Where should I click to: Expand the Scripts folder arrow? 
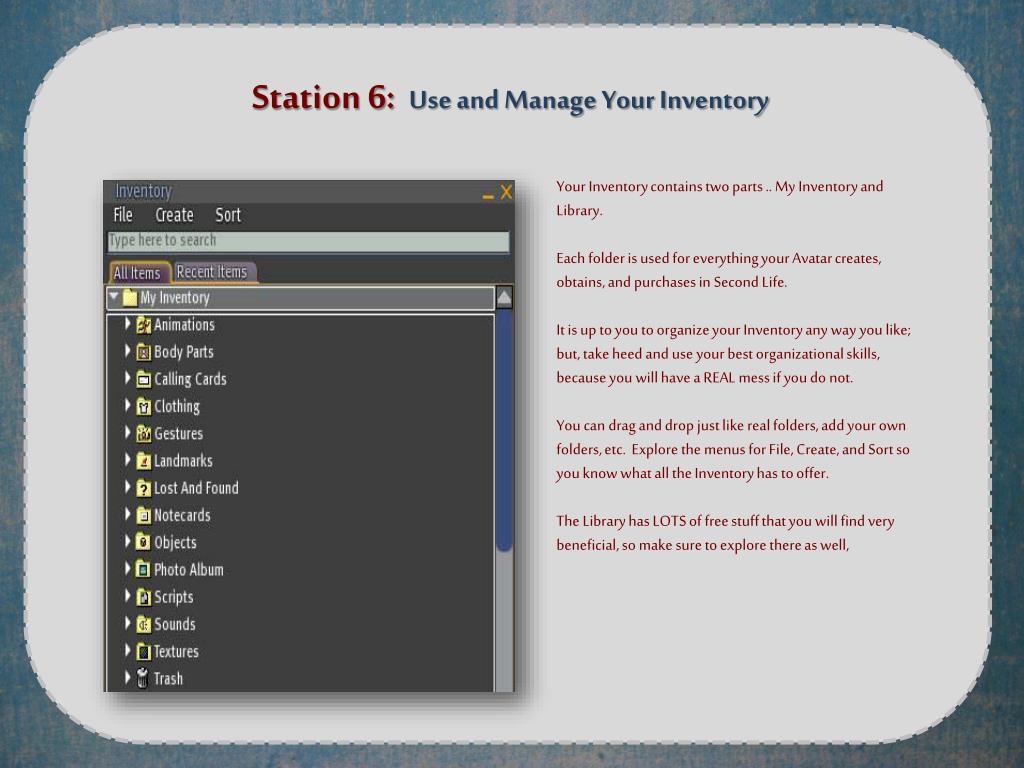pyautogui.click(x=128, y=596)
